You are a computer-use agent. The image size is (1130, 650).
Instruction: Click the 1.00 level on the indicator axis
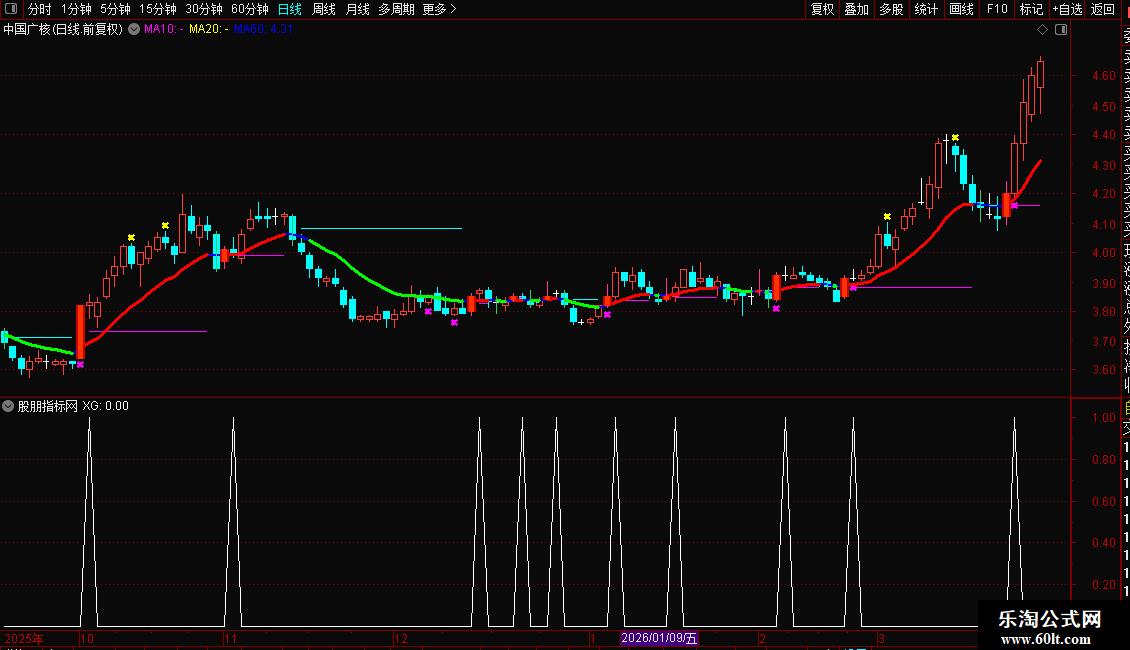click(x=1103, y=418)
